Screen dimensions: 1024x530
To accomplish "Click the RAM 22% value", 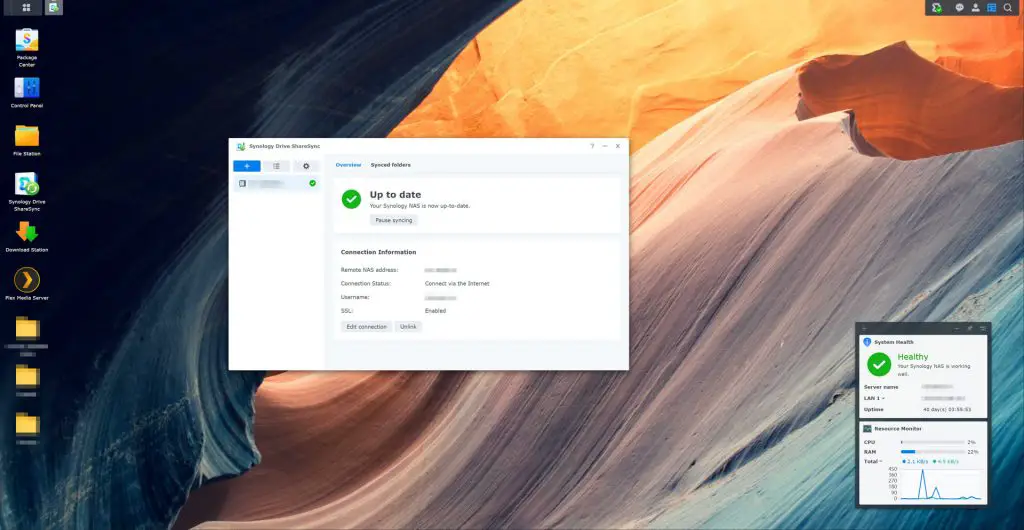I will 973,452.
